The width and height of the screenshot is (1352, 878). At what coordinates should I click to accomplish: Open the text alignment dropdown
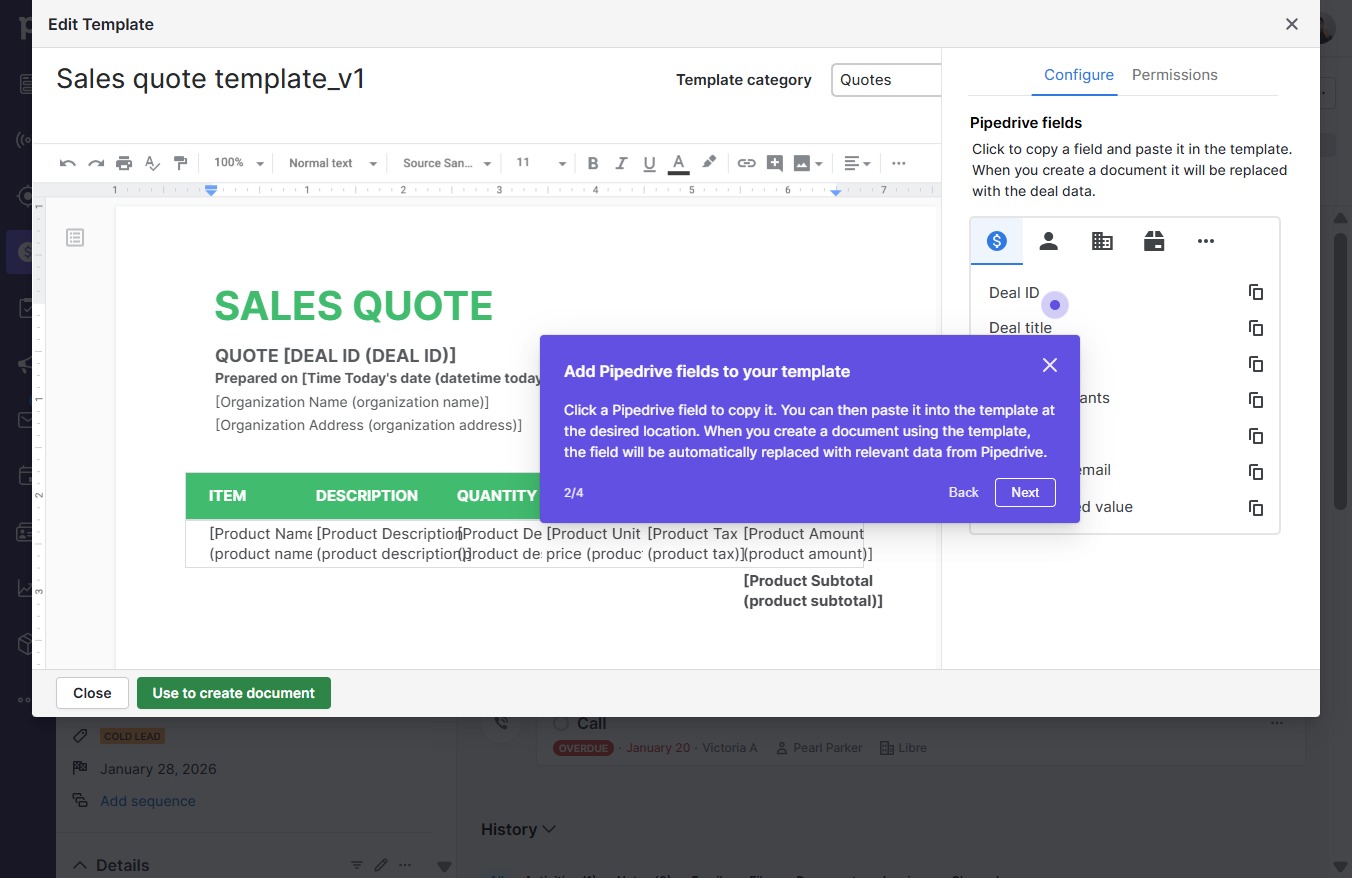tap(857, 163)
